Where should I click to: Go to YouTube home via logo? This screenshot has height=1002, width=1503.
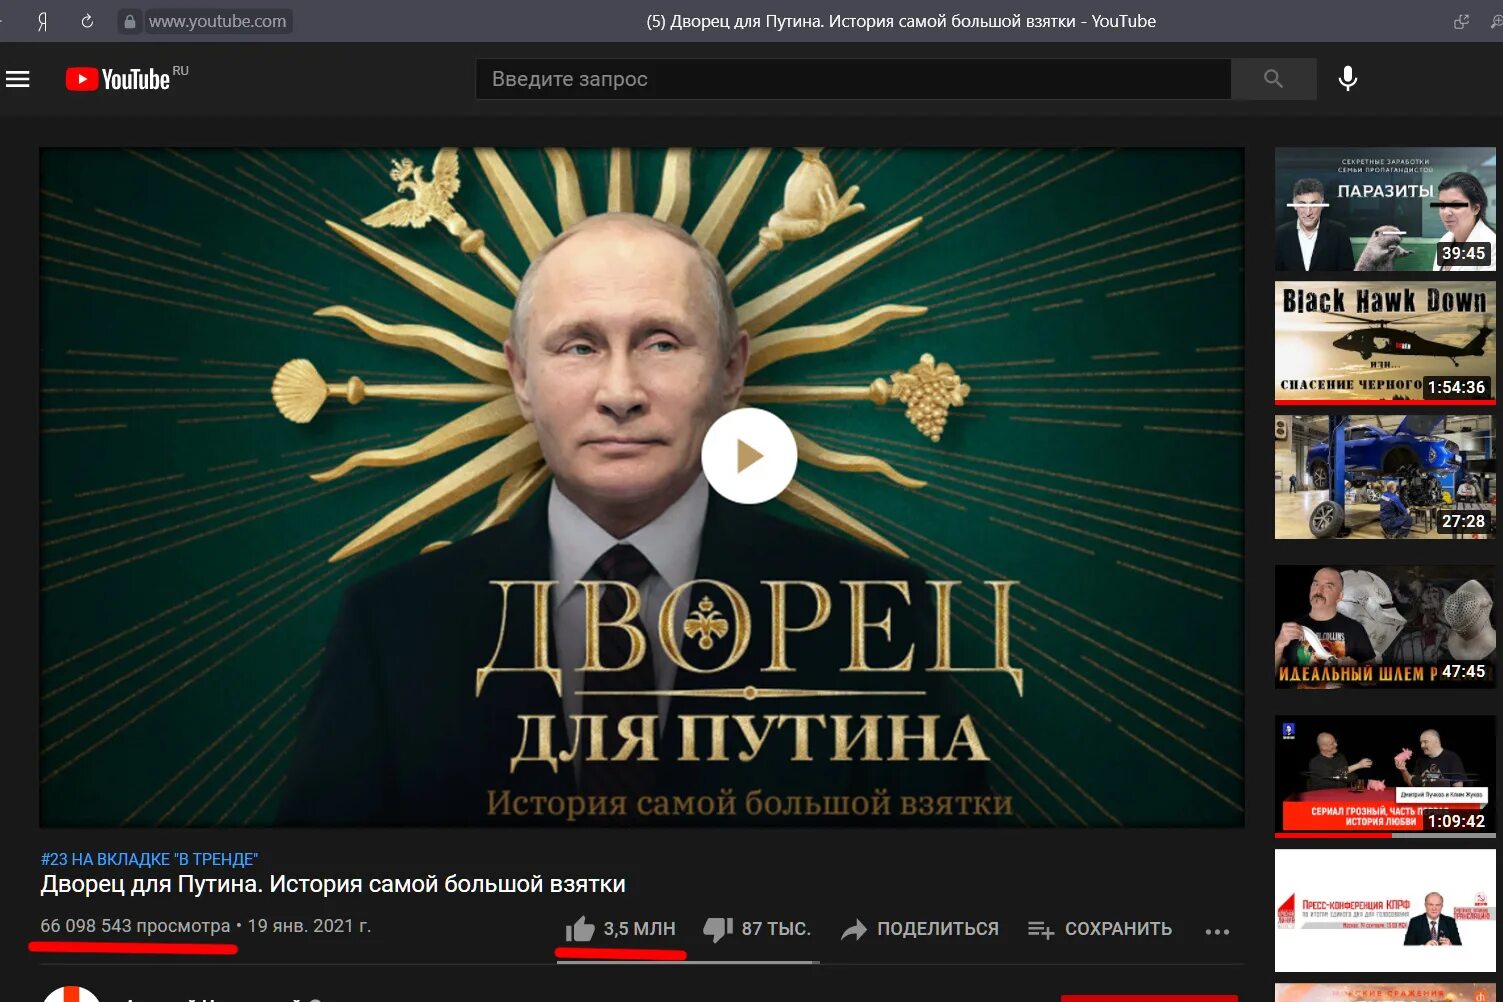pyautogui.click(x=118, y=79)
